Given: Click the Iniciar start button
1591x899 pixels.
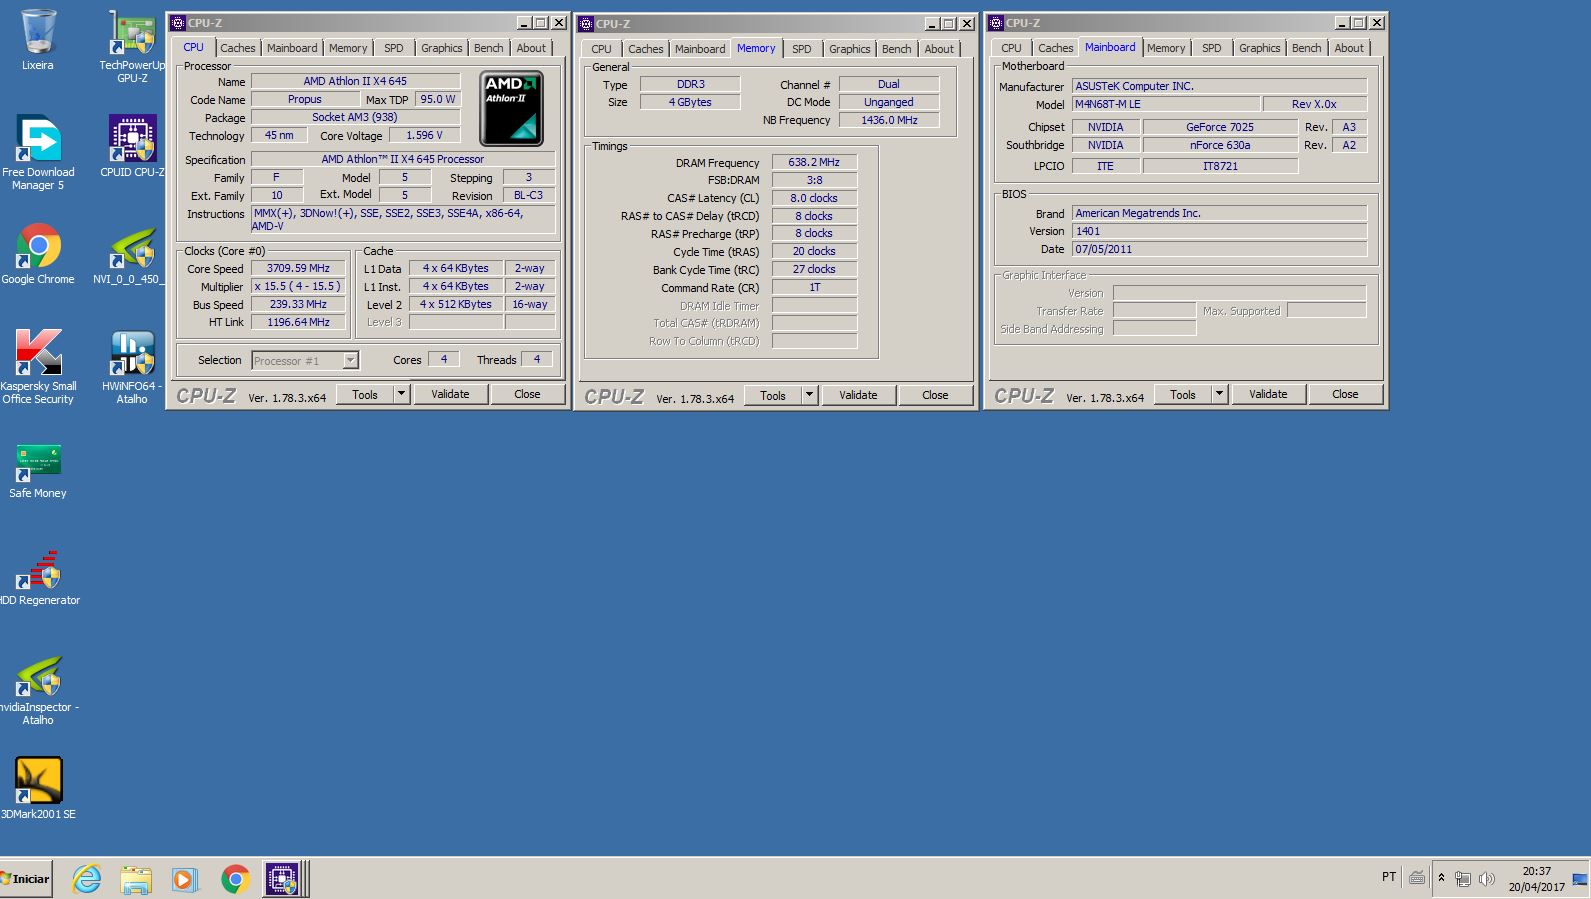Looking at the screenshot, I should [x=26, y=879].
